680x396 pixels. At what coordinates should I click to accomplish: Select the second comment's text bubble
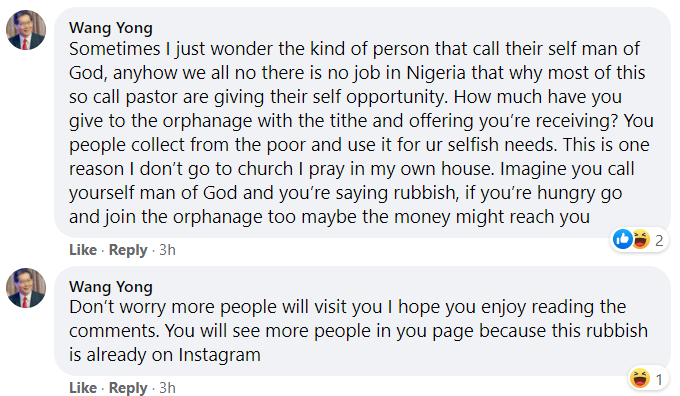point(363,321)
